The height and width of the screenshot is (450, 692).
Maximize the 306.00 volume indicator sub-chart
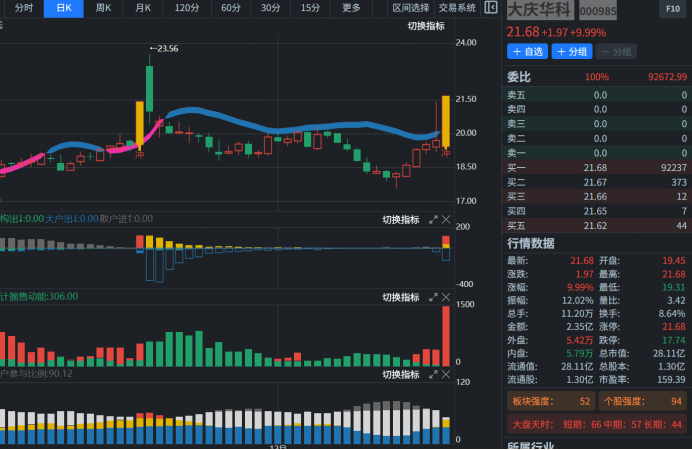point(433,297)
